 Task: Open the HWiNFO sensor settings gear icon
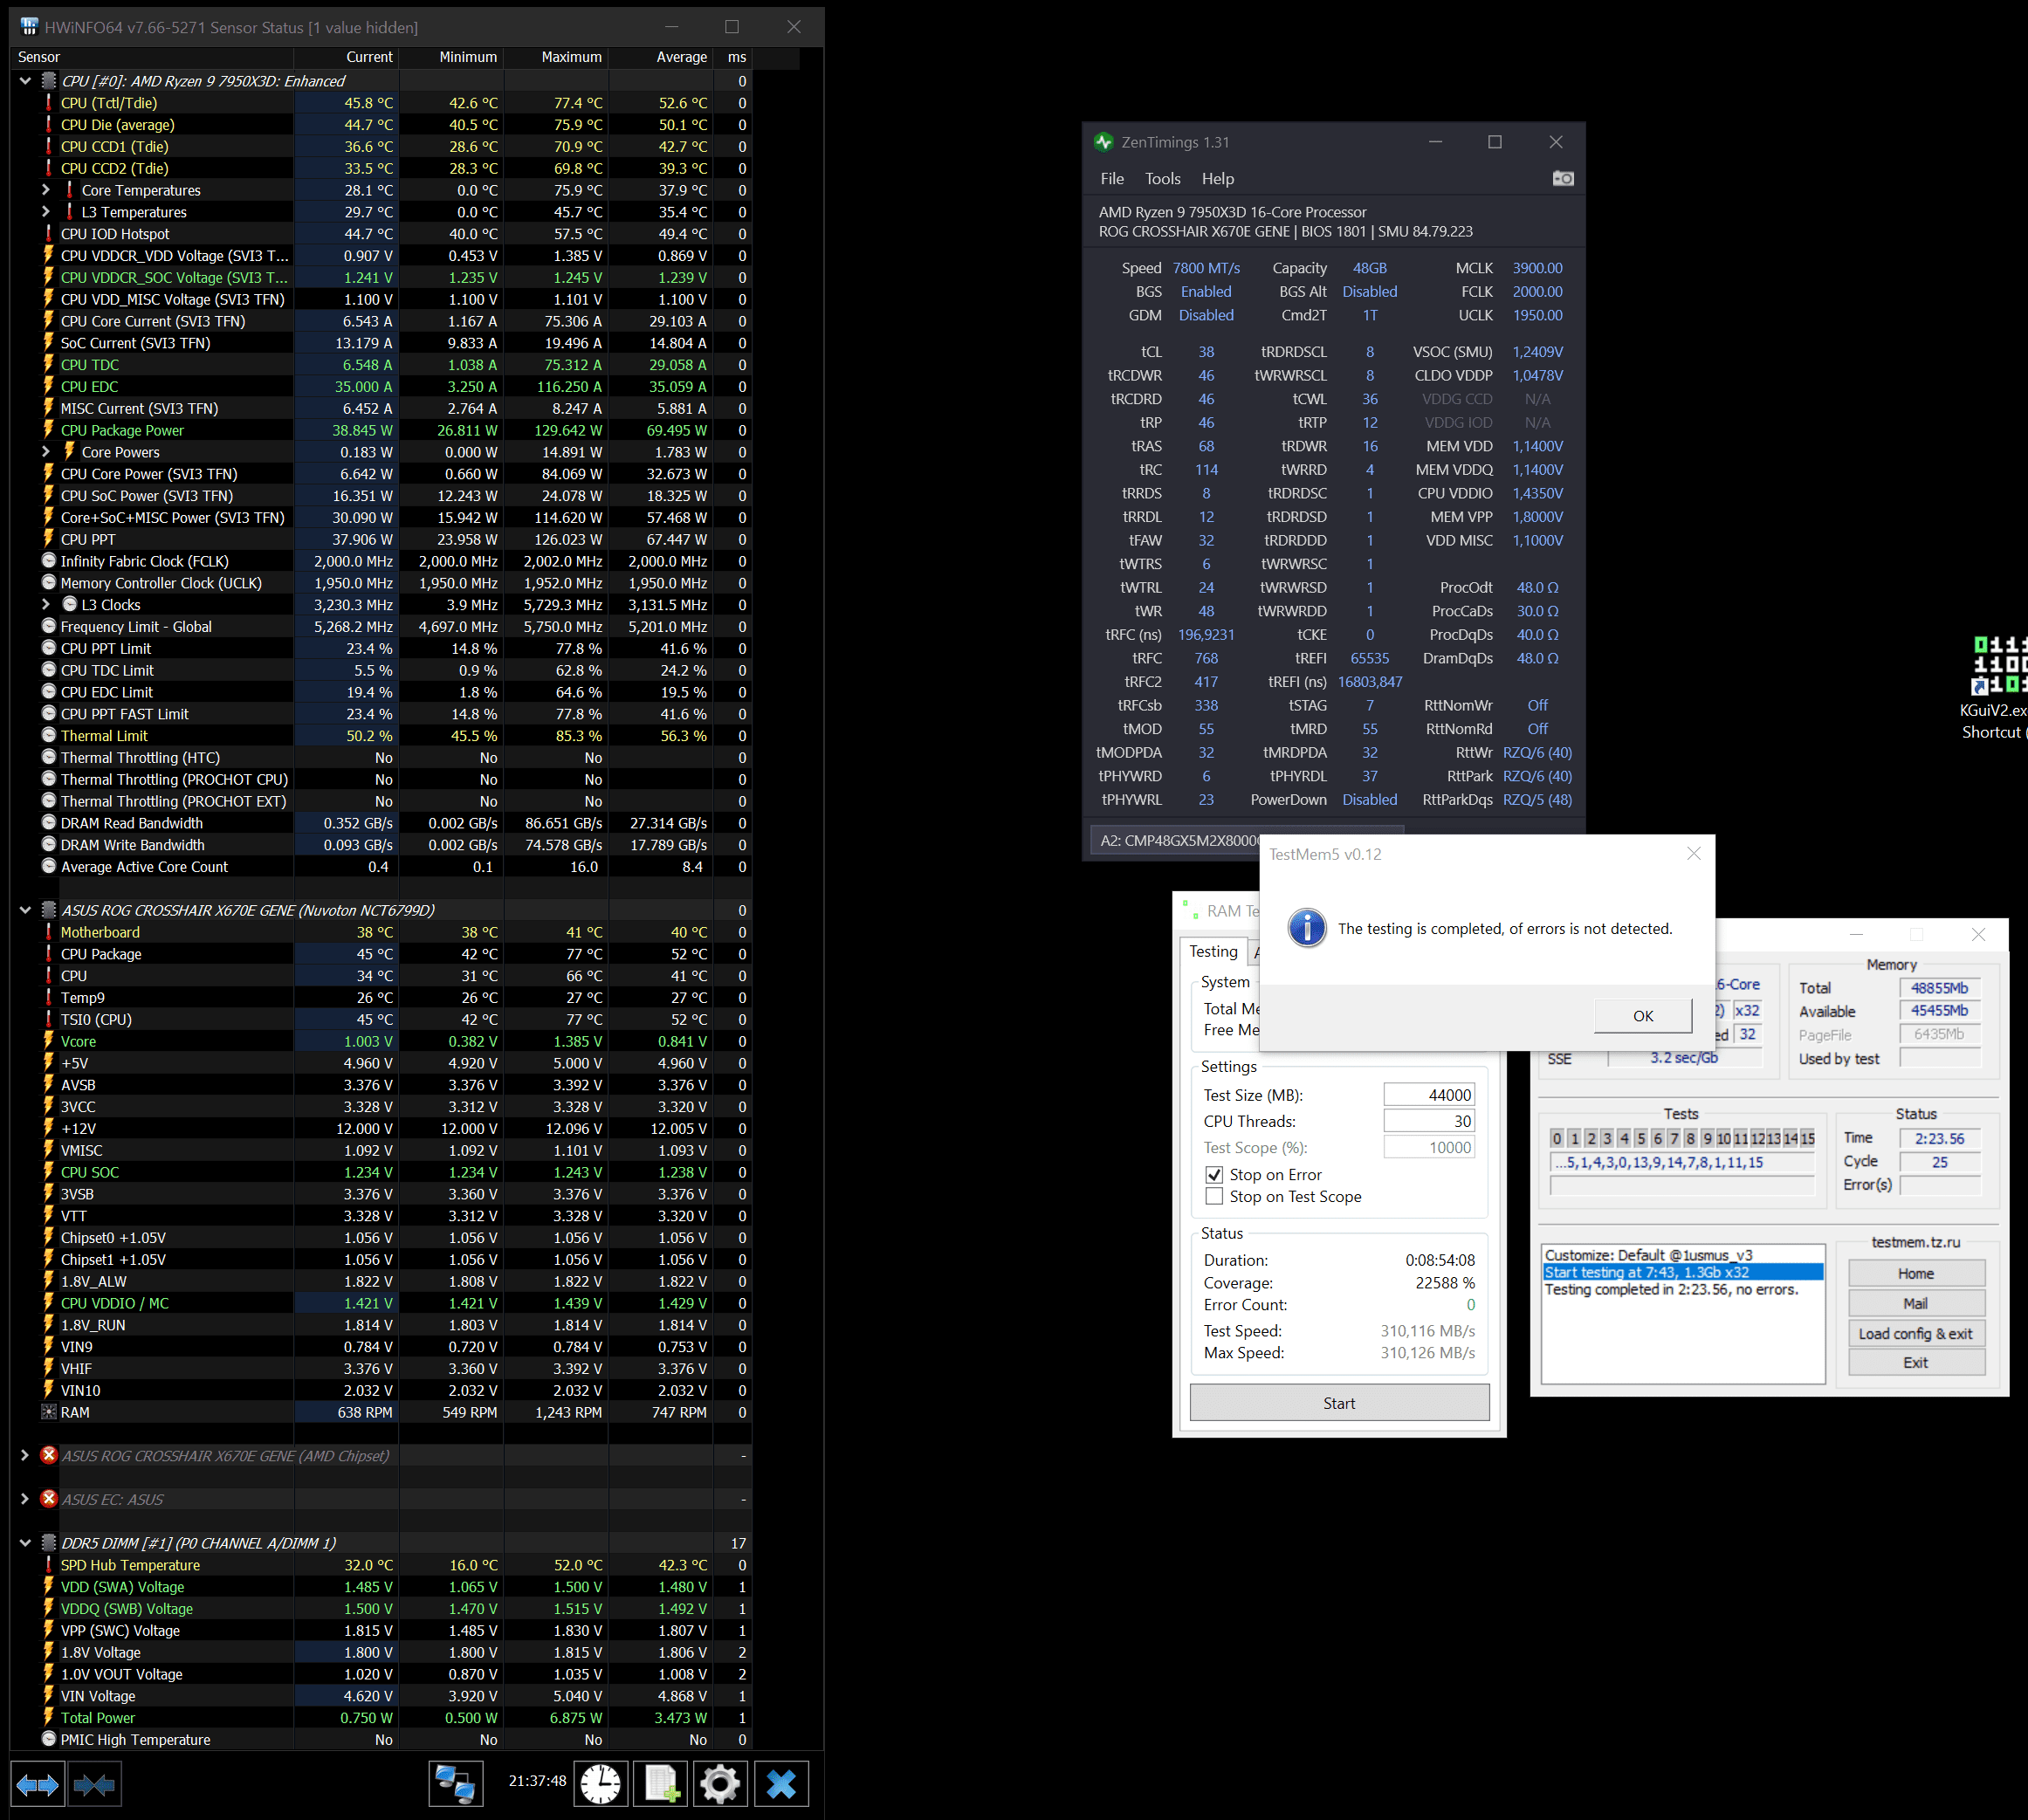[720, 1784]
